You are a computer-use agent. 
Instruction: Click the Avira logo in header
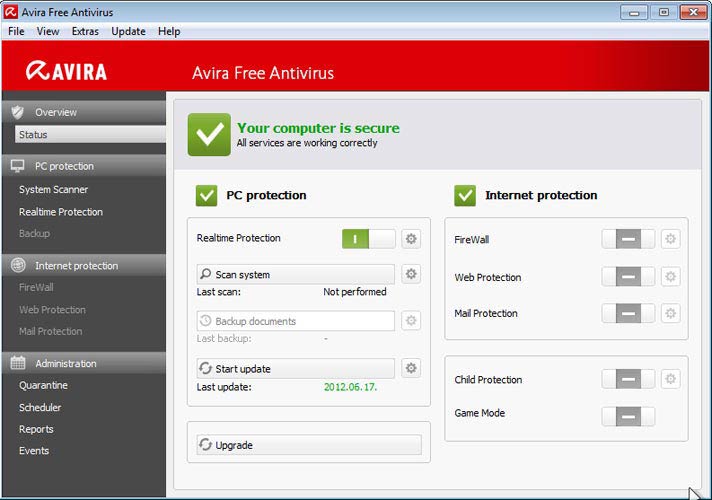(67, 72)
